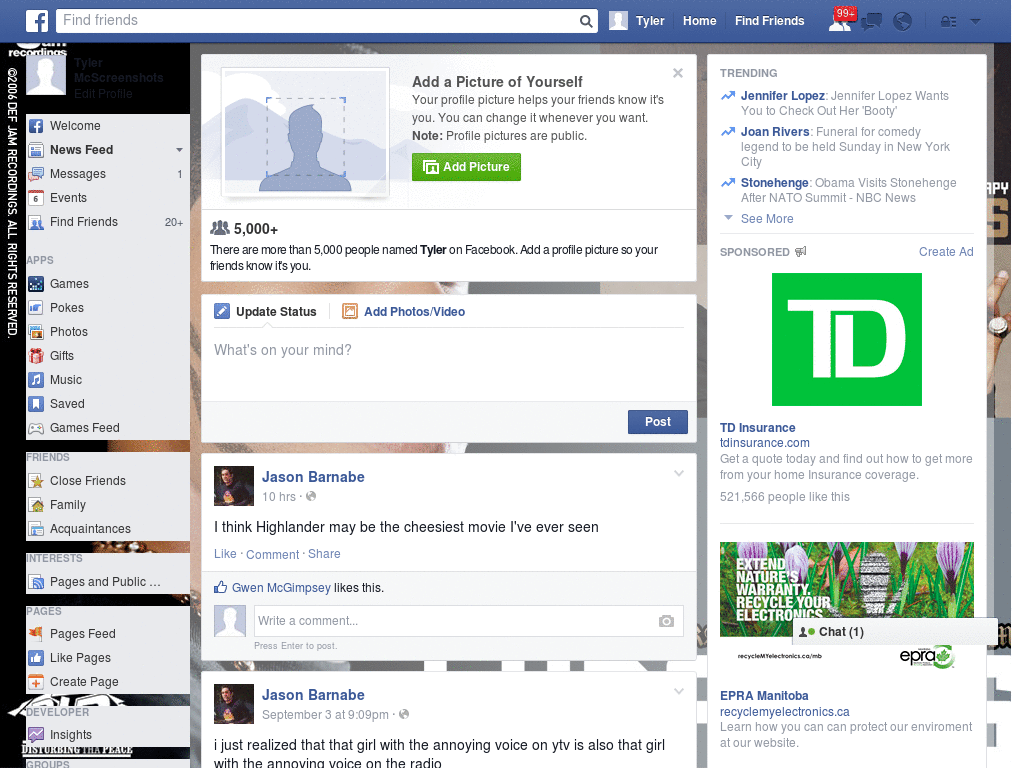Open the account menu dropdown arrow

click(975, 22)
